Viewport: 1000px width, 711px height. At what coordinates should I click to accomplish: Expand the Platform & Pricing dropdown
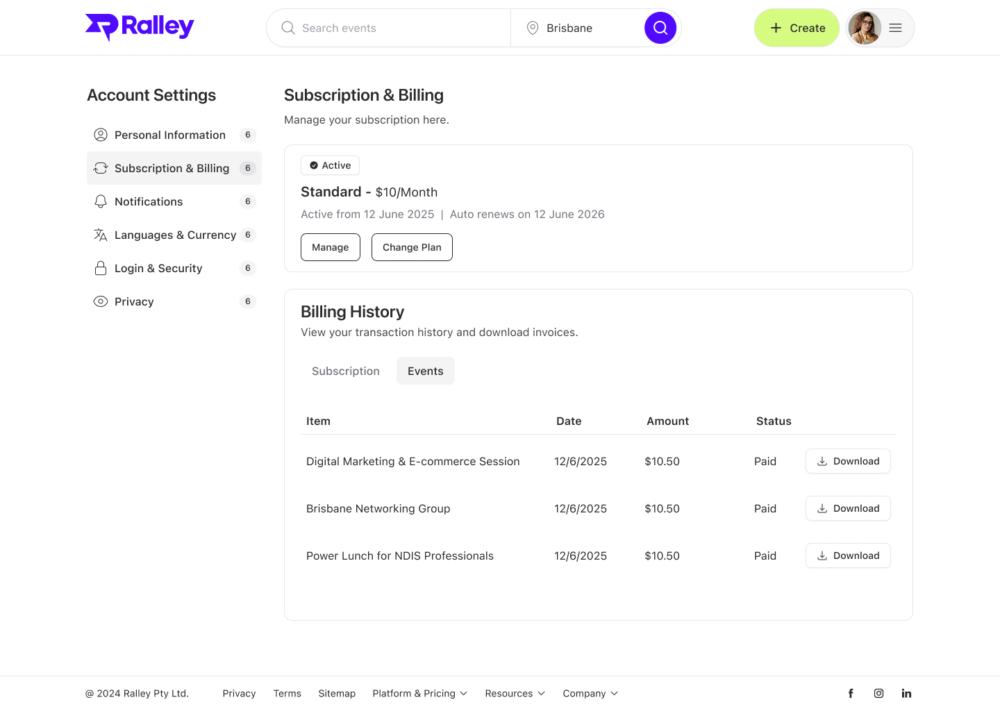click(x=419, y=692)
